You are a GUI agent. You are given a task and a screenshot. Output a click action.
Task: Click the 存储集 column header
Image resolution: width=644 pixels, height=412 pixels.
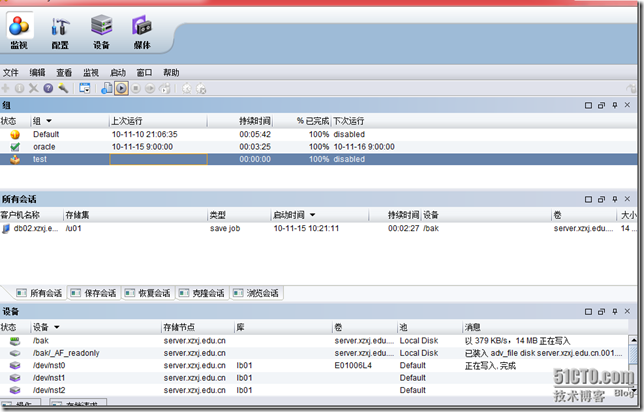click(x=136, y=215)
